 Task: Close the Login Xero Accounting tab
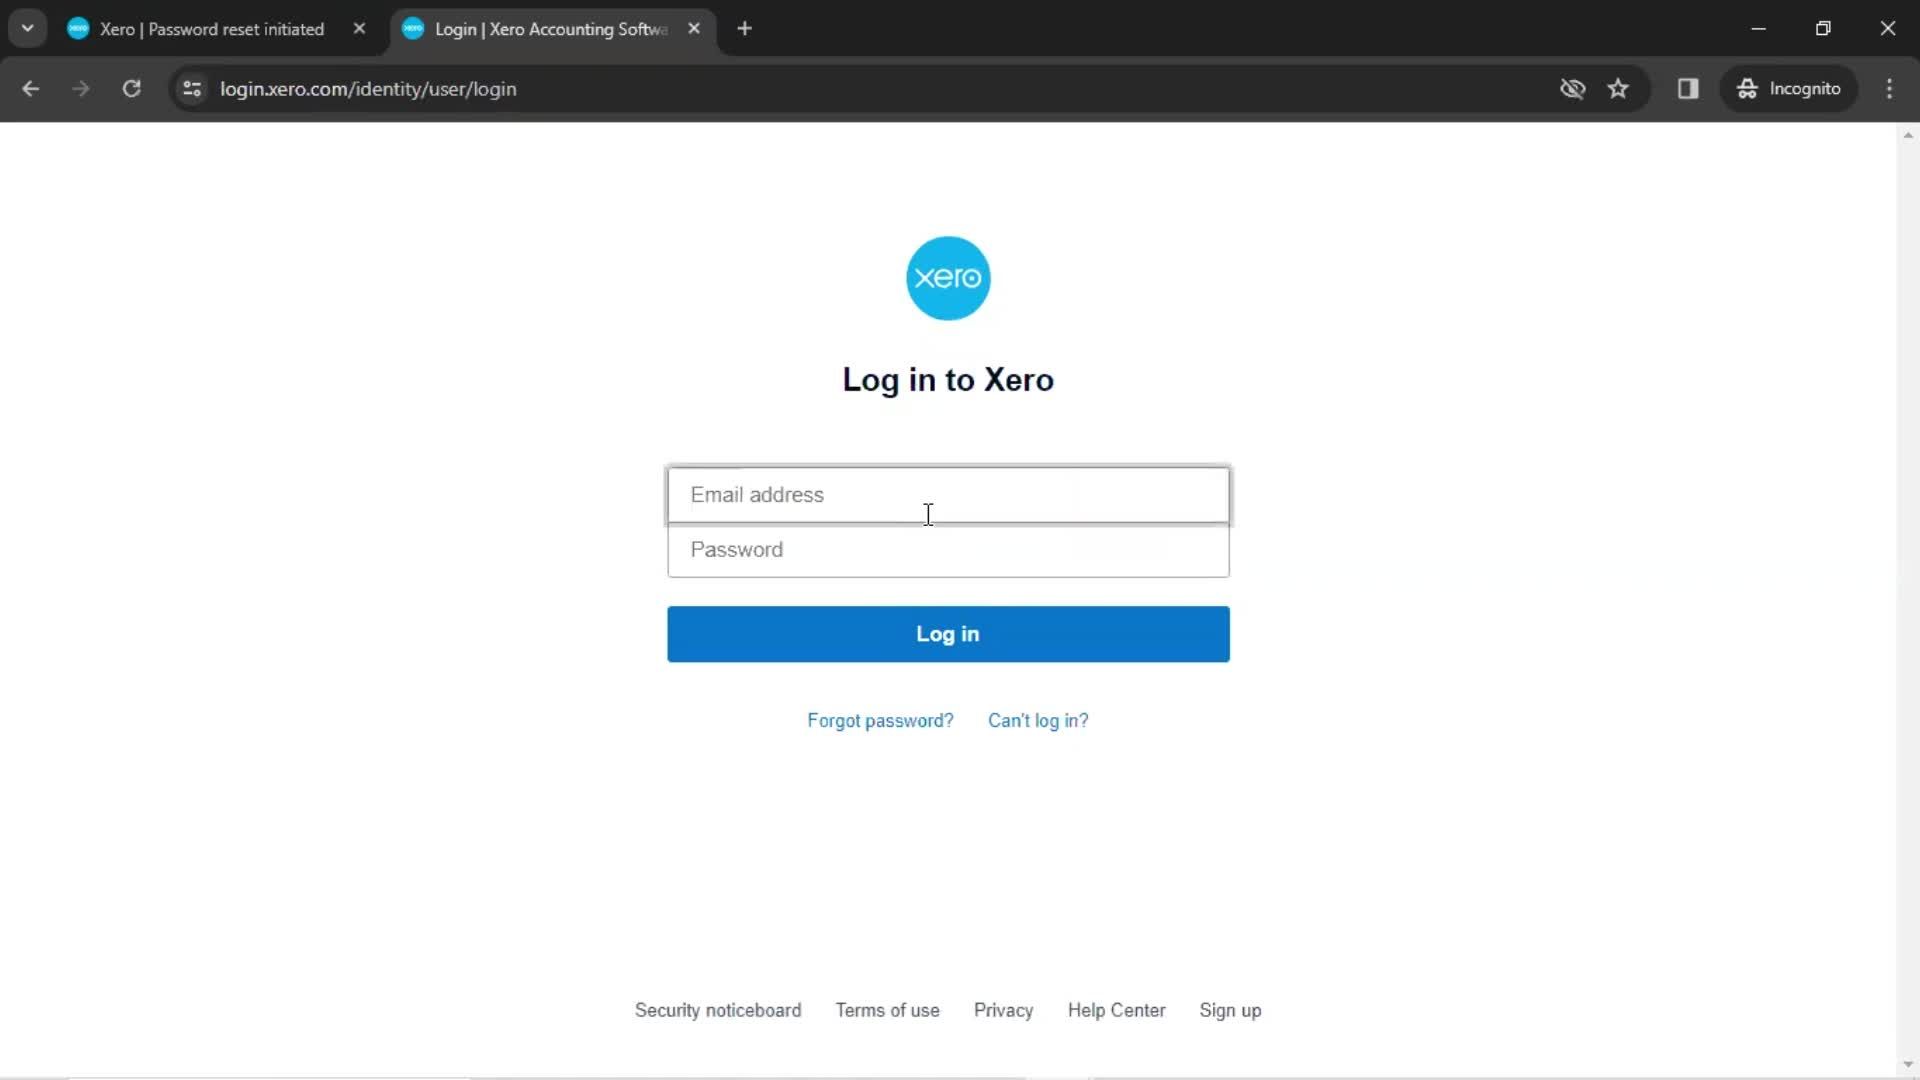[694, 29]
